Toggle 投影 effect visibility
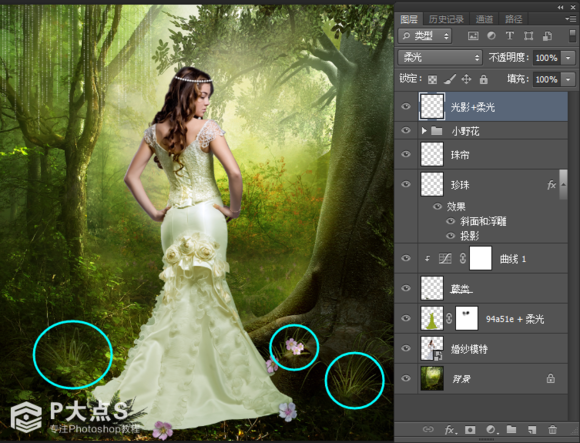The height and width of the screenshot is (443, 580). (x=450, y=236)
